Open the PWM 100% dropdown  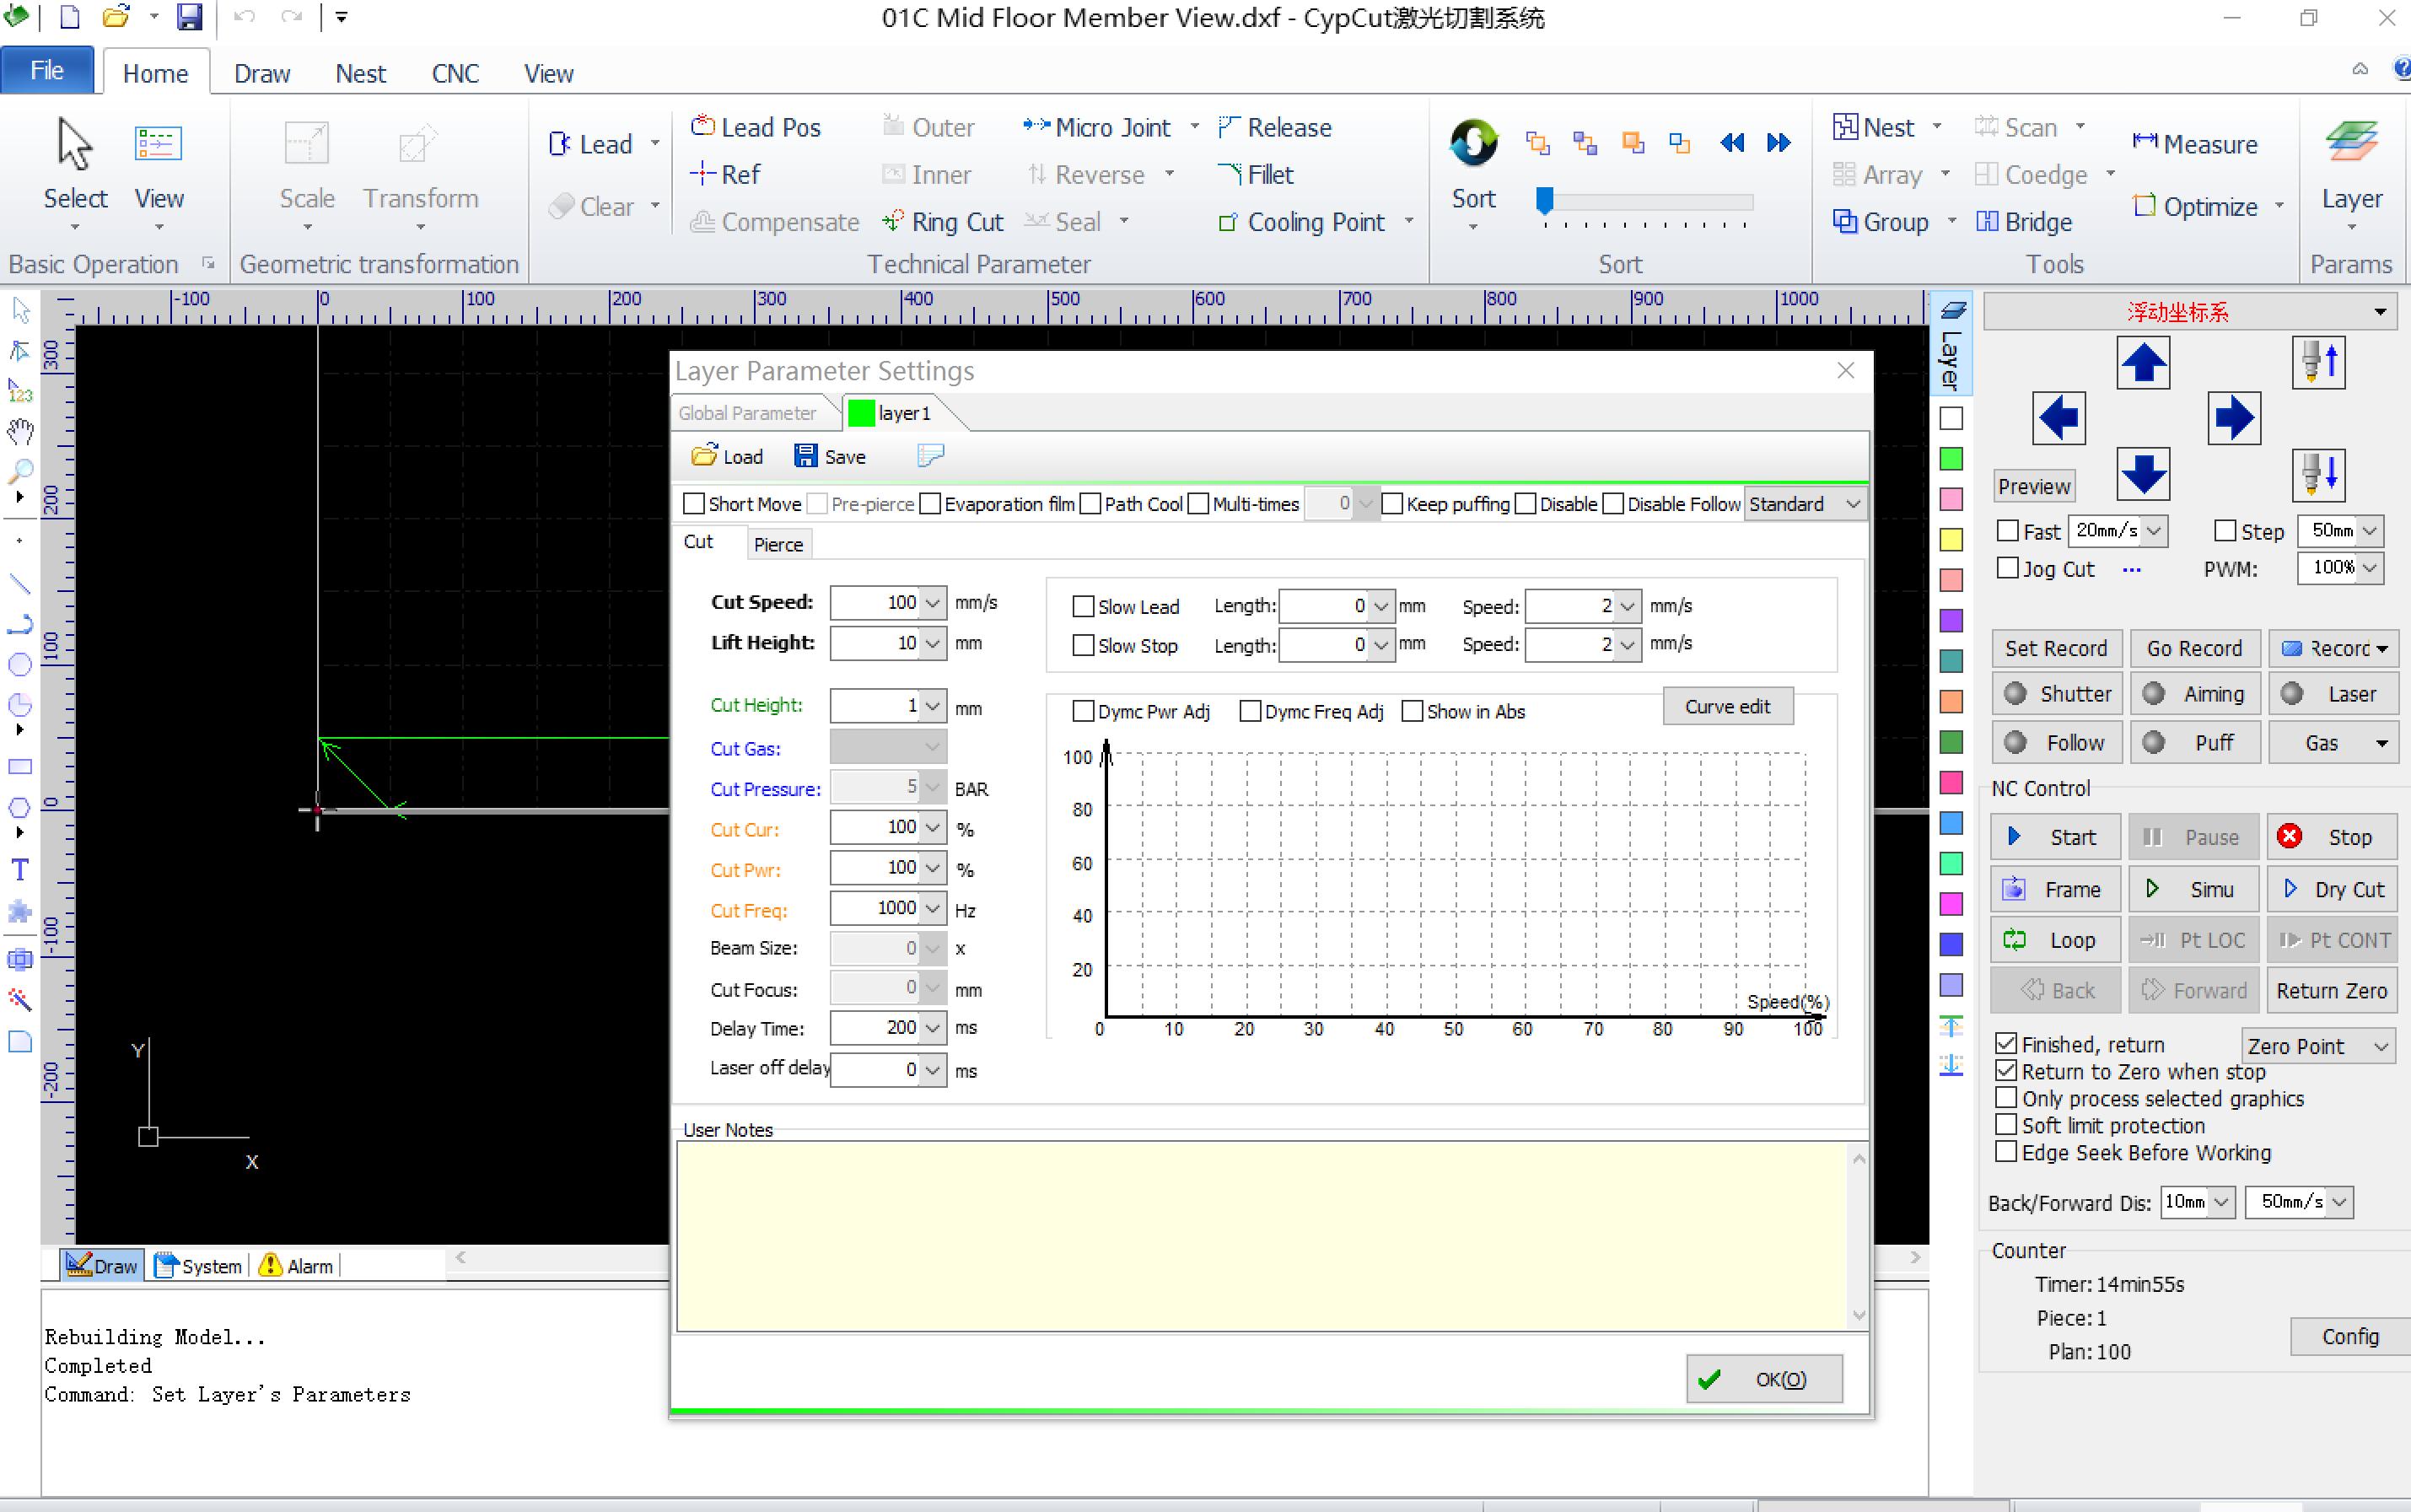point(2370,568)
